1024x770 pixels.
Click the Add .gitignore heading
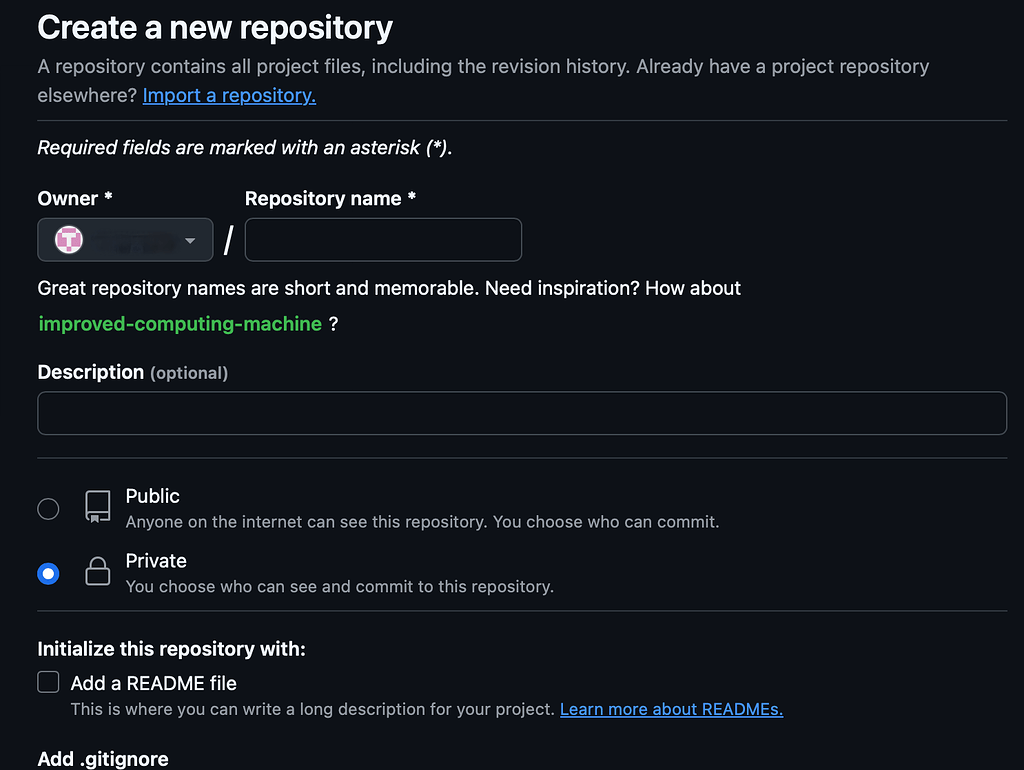[103, 759]
